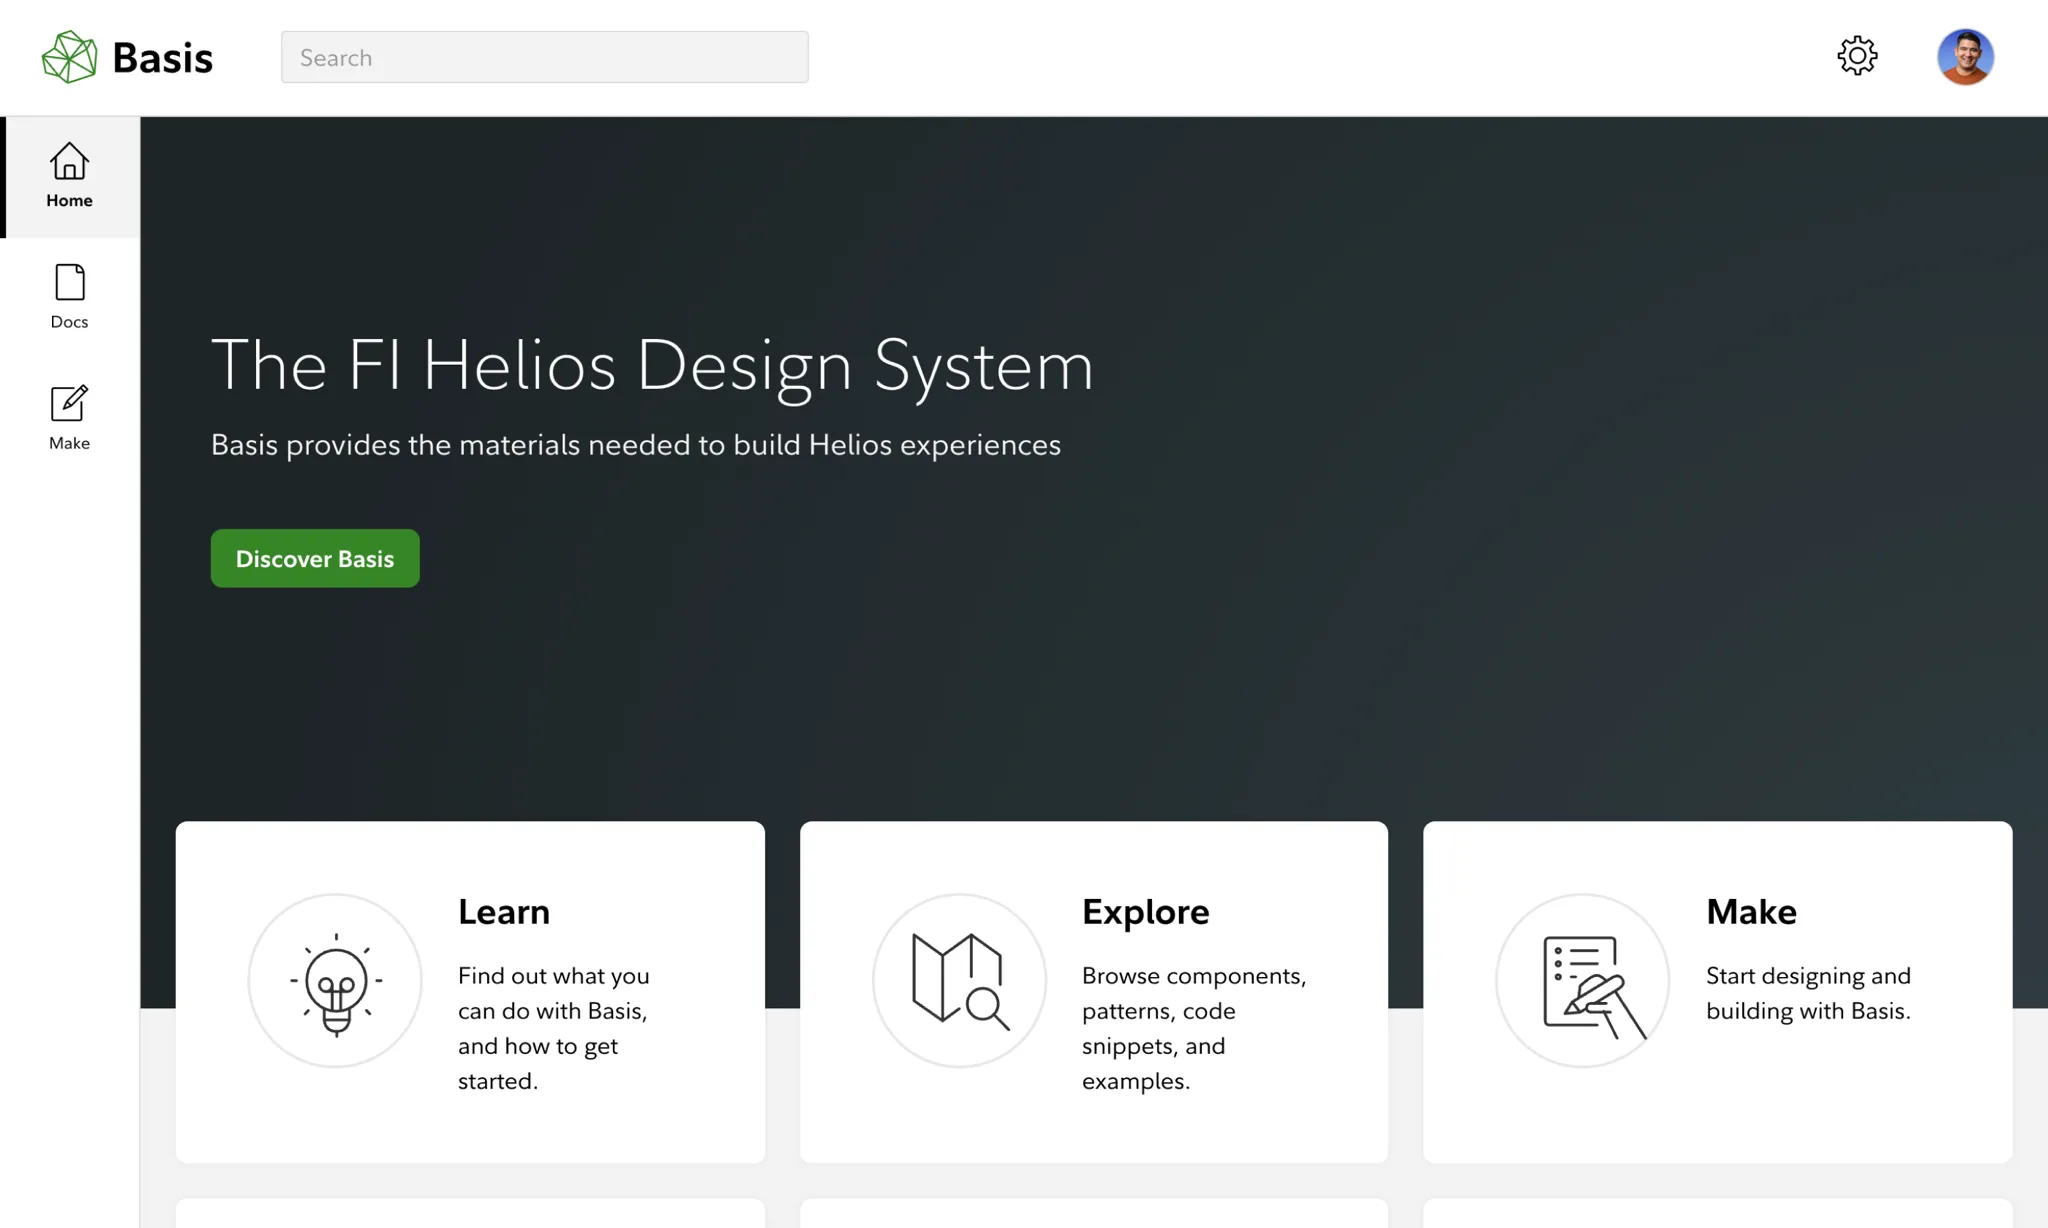This screenshot has width=2048, height=1228.
Task: Open the Make card heading
Action: click(x=1751, y=911)
